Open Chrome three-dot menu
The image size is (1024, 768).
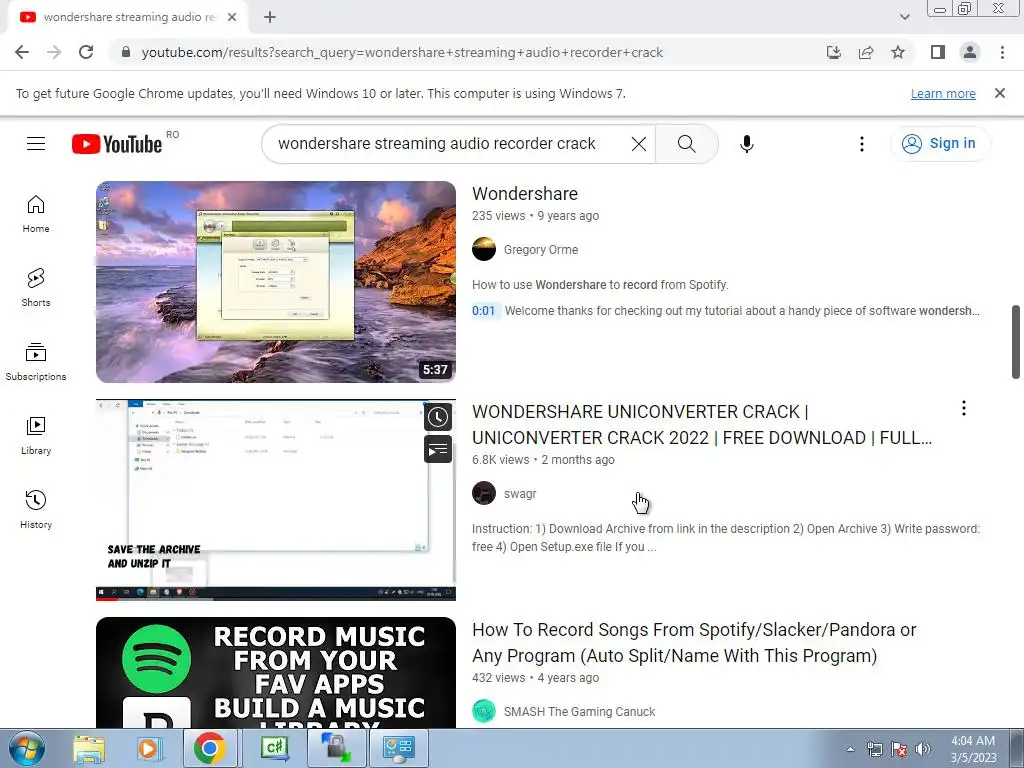click(1002, 52)
